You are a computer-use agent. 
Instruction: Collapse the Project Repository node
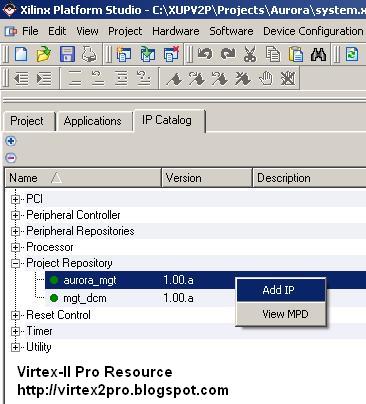pyautogui.click(x=15, y=263)
